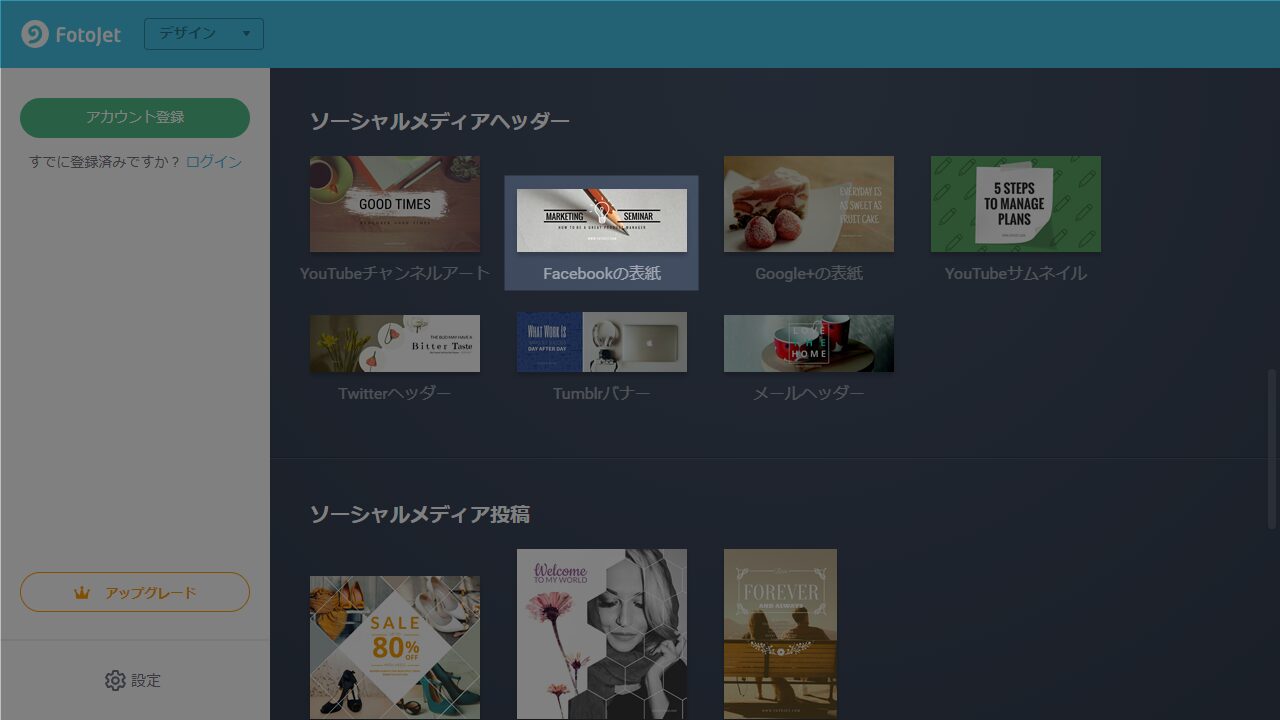This screenshot has width=1280, height=720.
Task: Open the Welcome to My World post template
Action: 602,634
